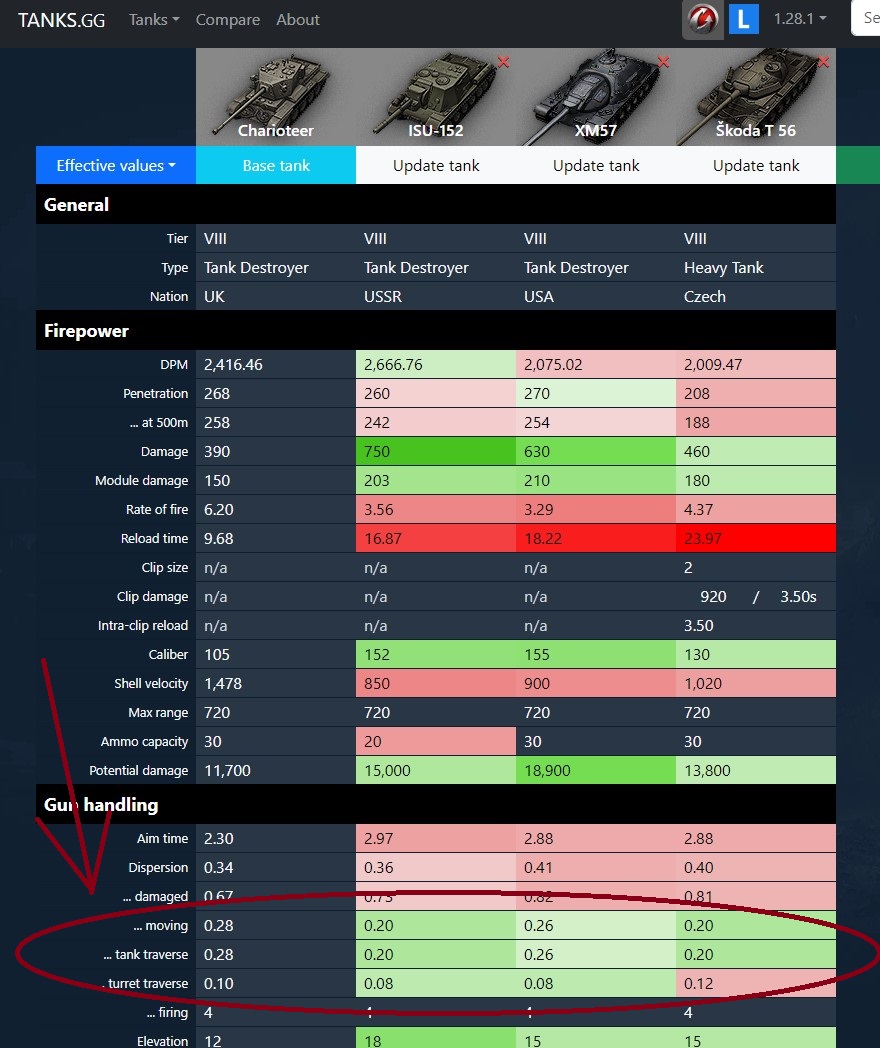Go to TANKS.GG home logo
Image resolution: width=880 pixels, height=1048 pixels.
coord(61,20)
